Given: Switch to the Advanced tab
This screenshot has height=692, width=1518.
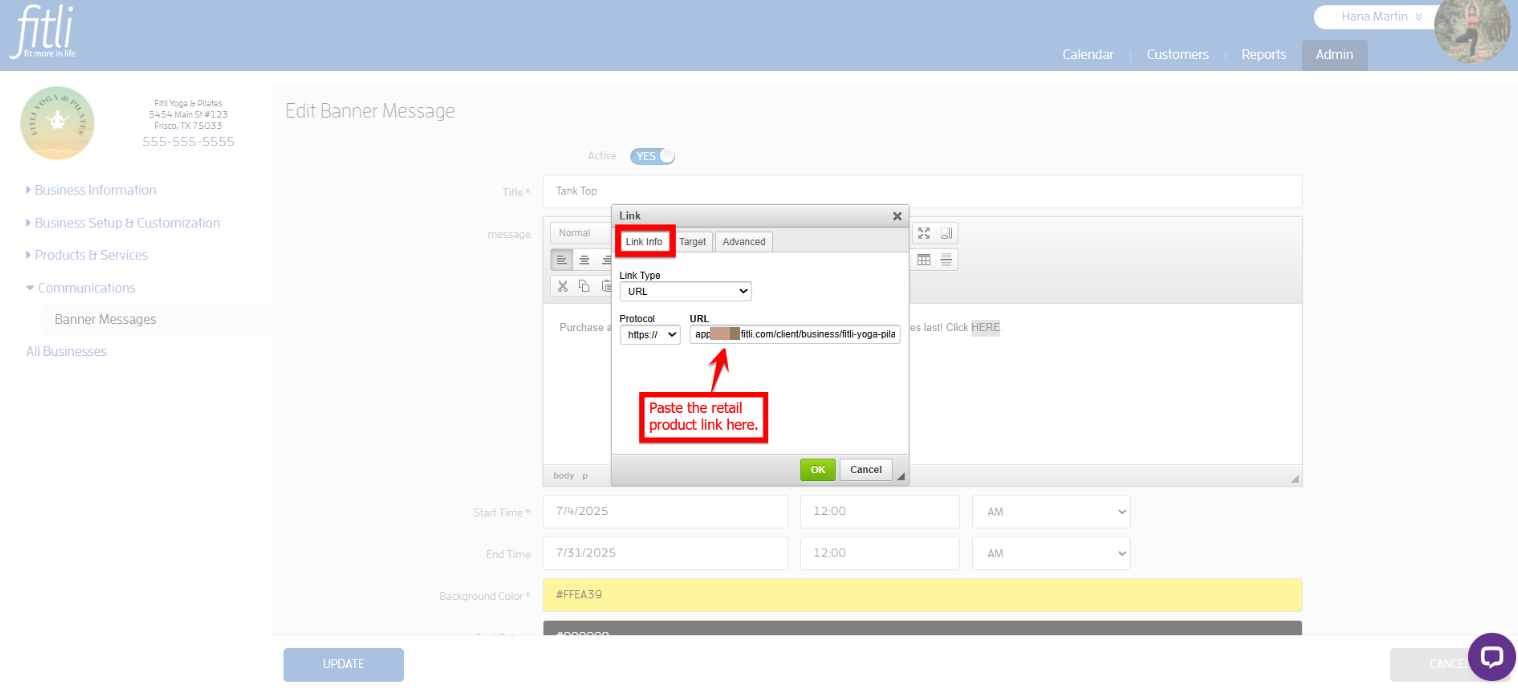Looking at the screenshot, I should (744, 241).
